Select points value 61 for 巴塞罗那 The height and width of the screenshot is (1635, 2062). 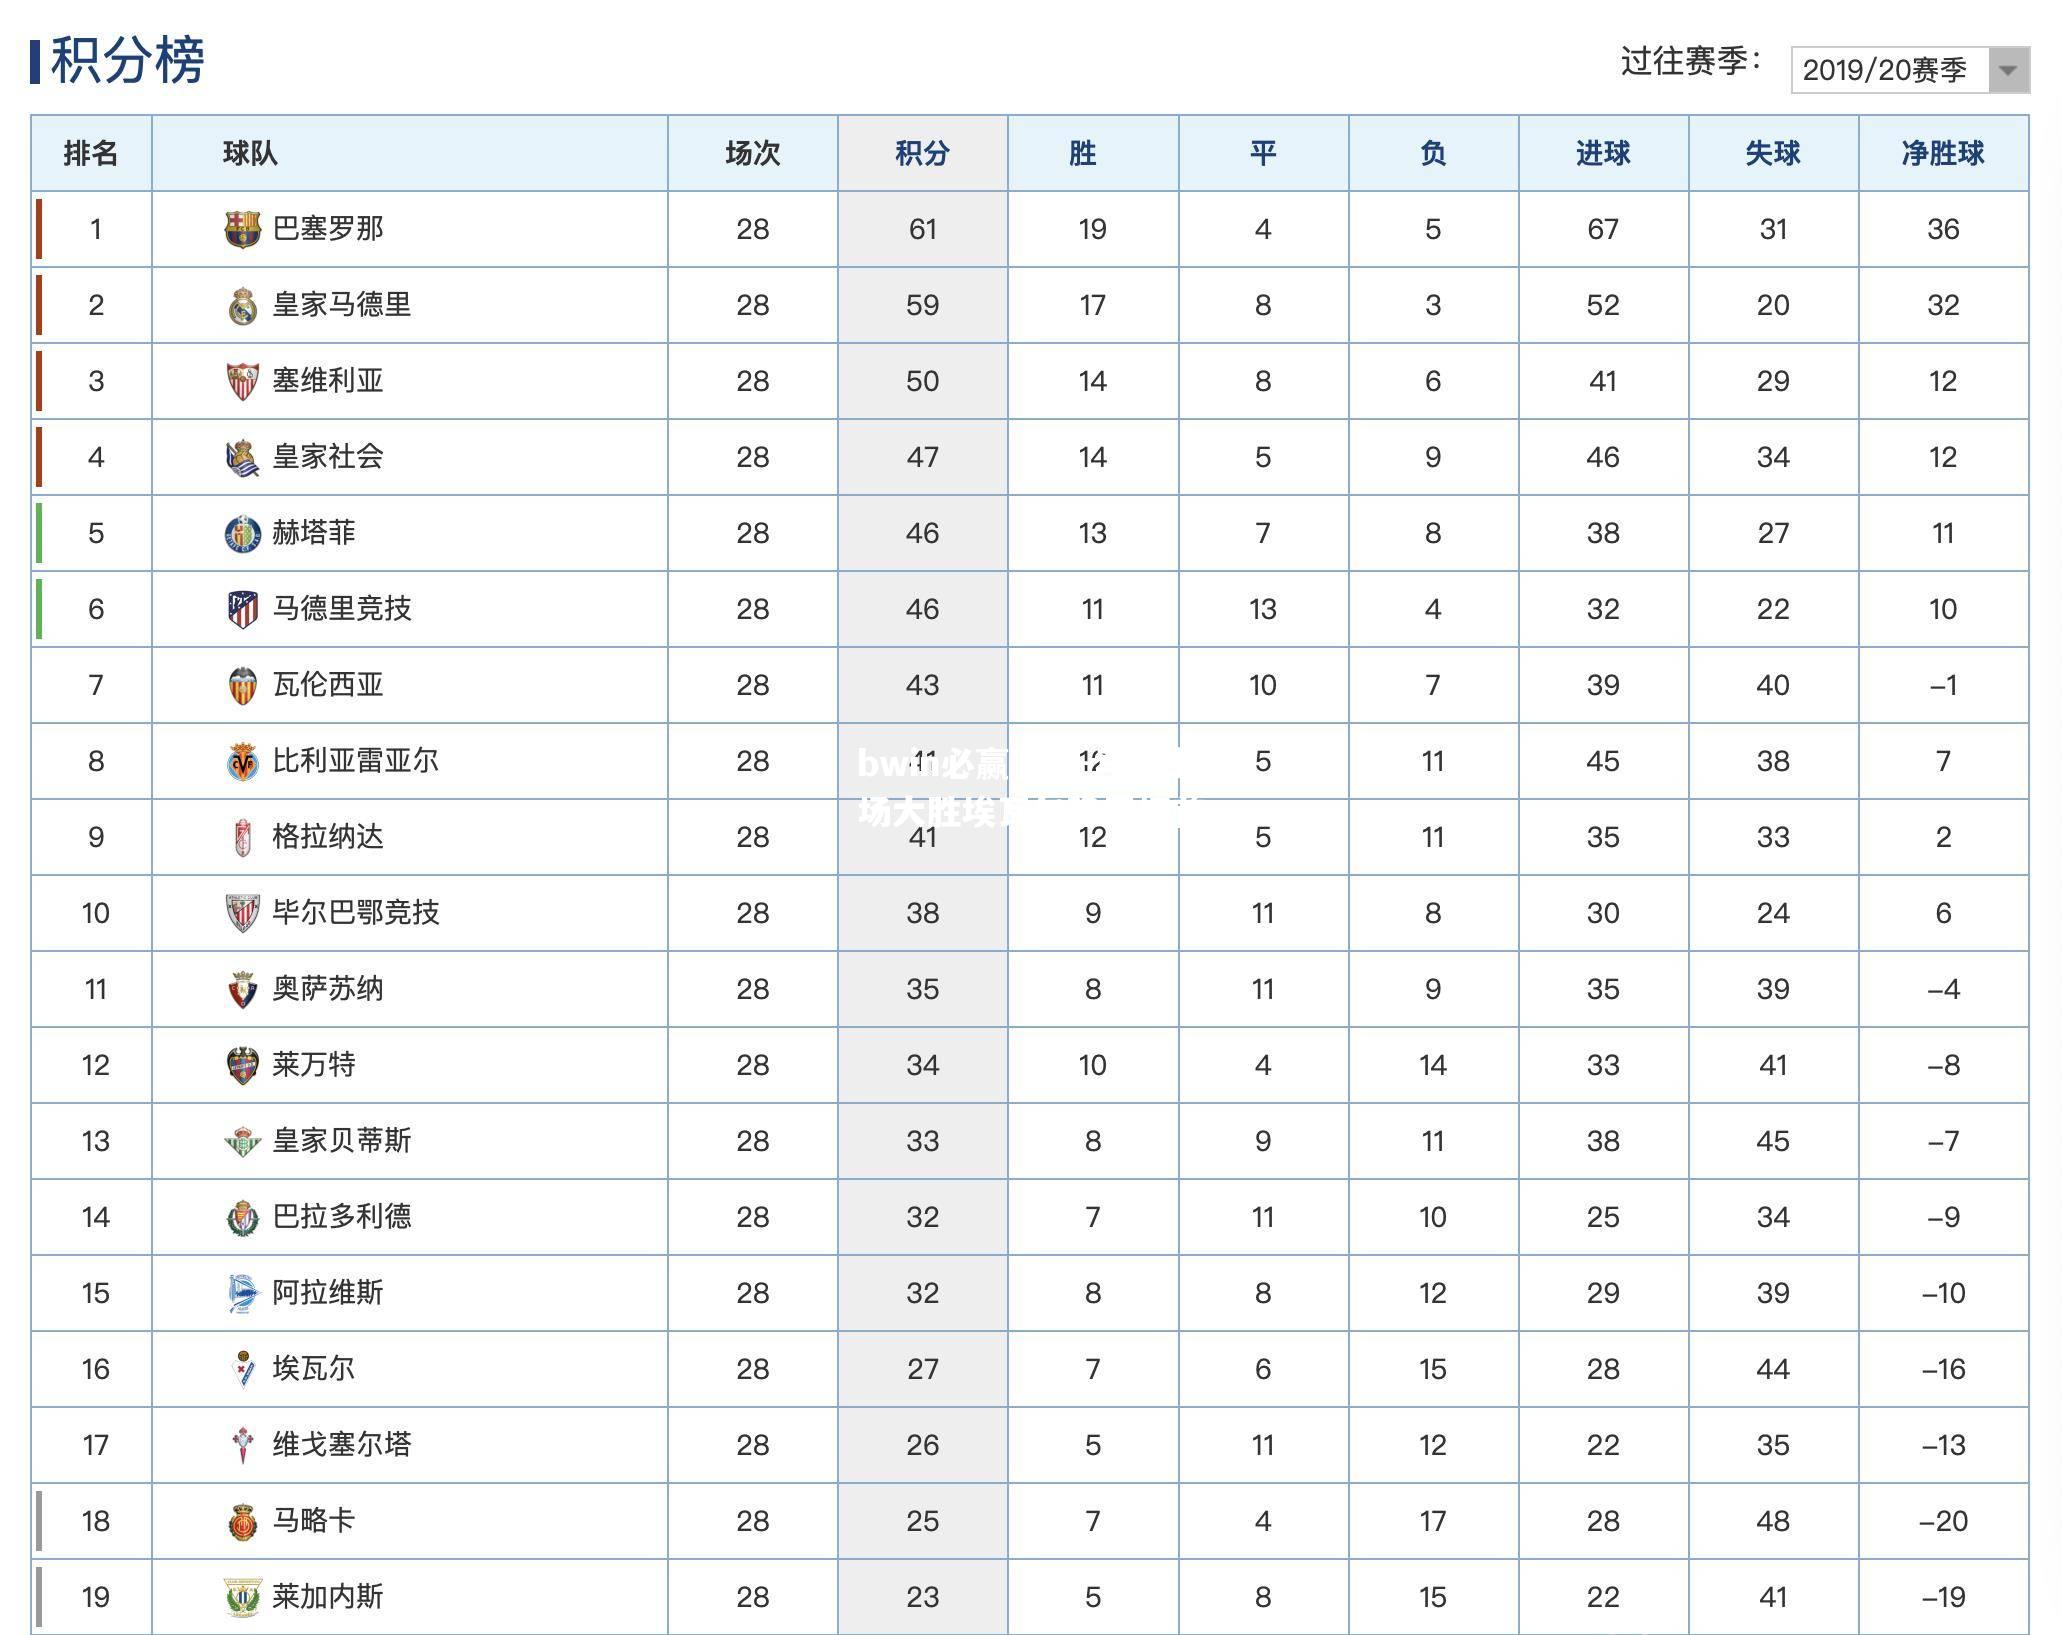(x=922, y=229)
